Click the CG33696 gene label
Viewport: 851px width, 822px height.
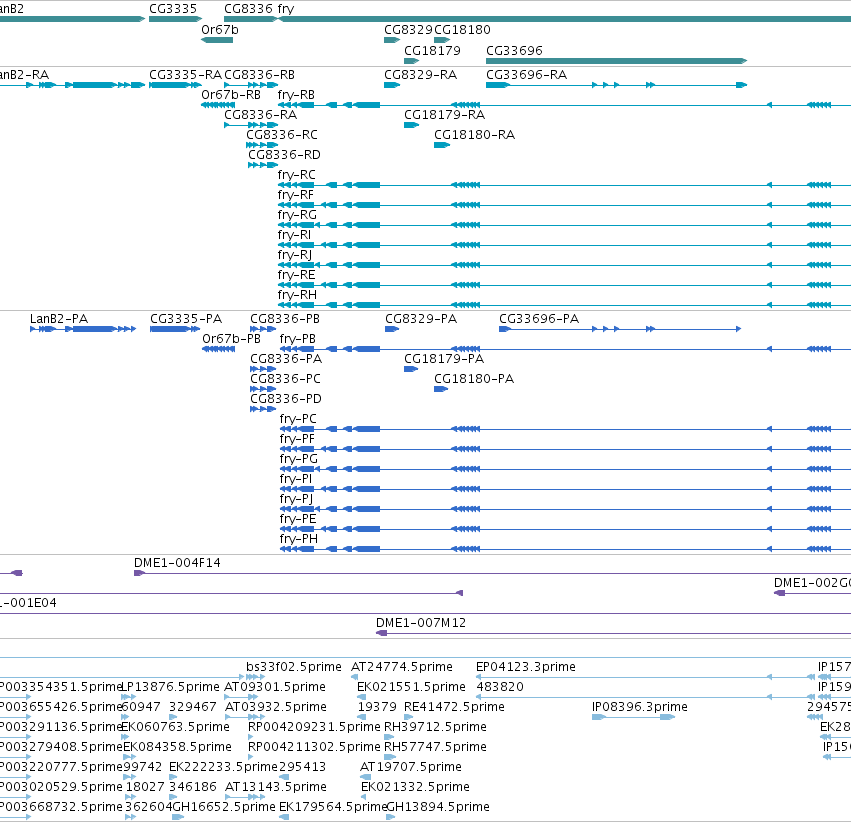pos(515,51)
